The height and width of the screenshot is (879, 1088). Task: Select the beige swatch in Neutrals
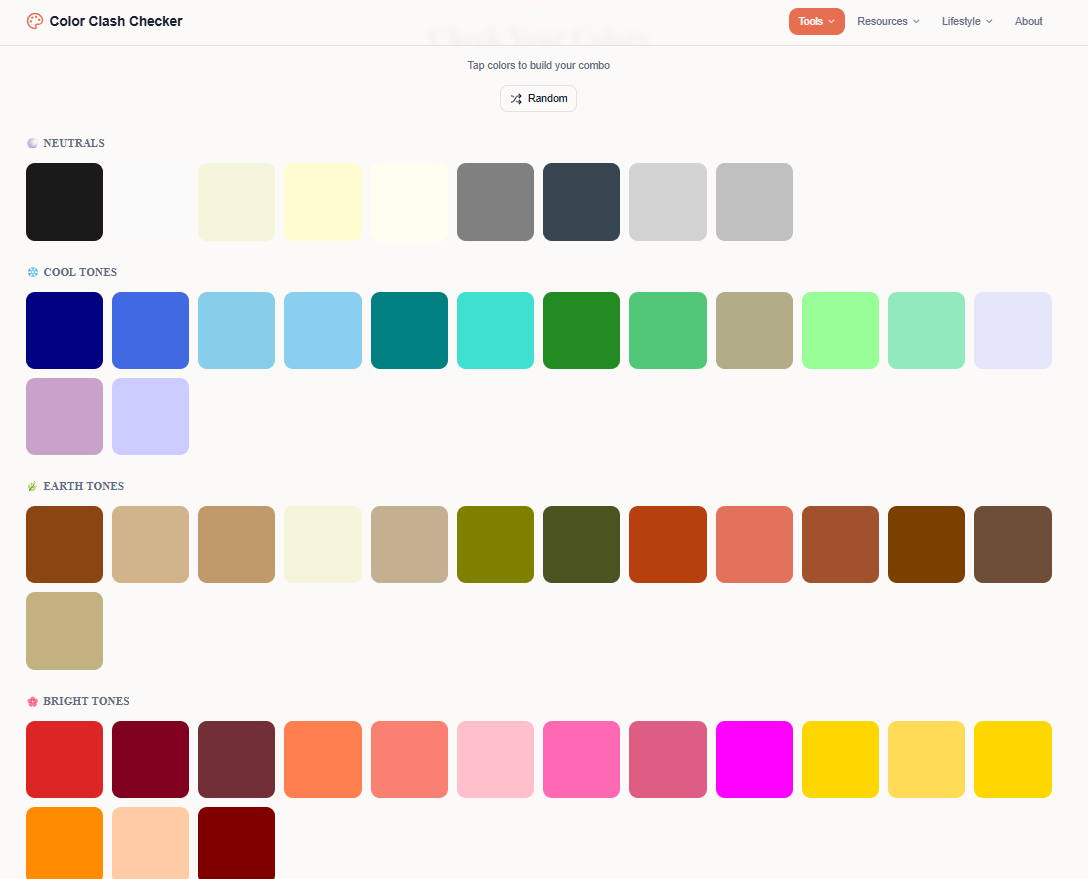point(237,202)
